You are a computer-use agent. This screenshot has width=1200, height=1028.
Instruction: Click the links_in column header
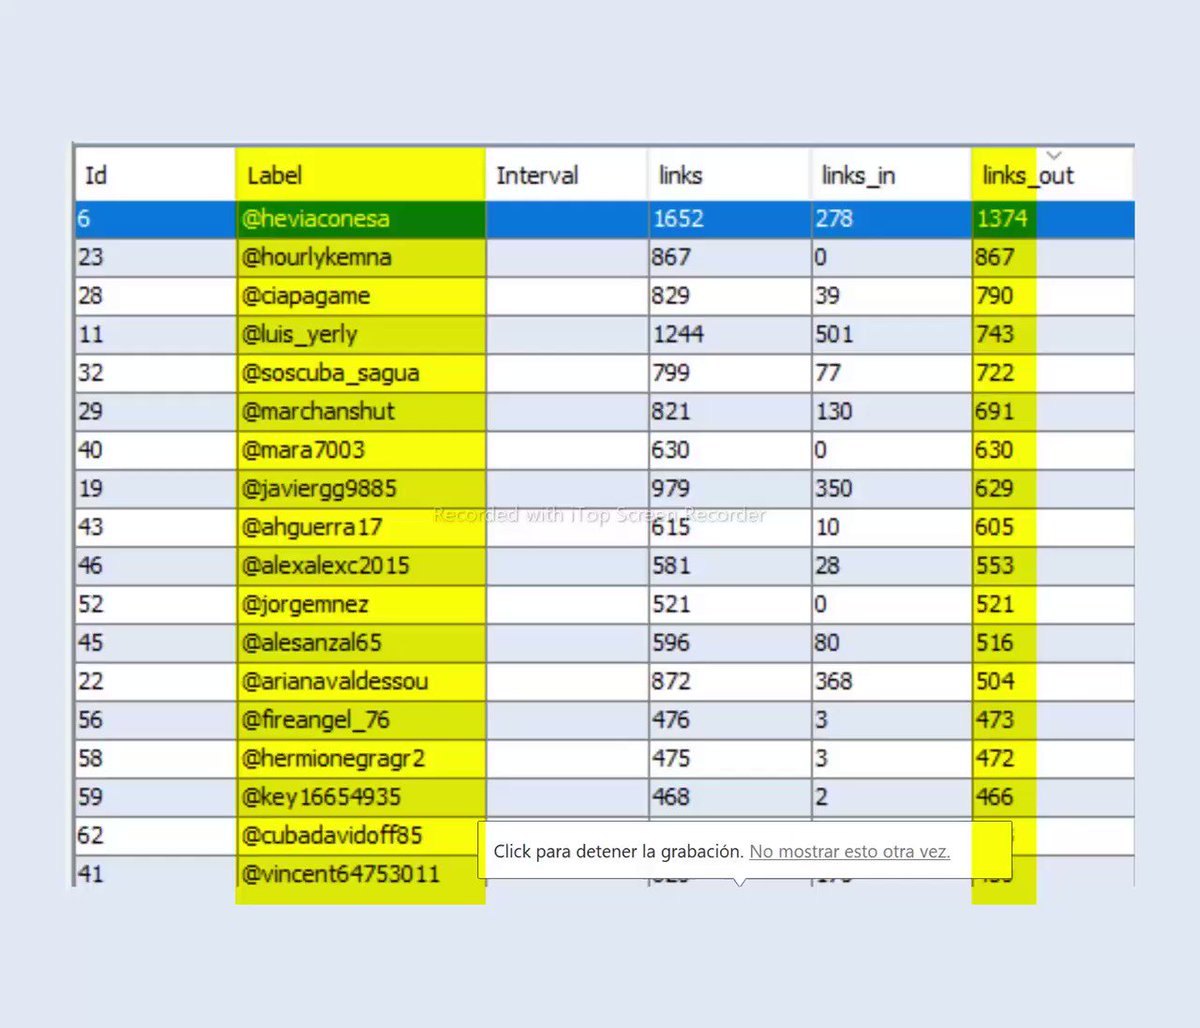coord(891,176)
